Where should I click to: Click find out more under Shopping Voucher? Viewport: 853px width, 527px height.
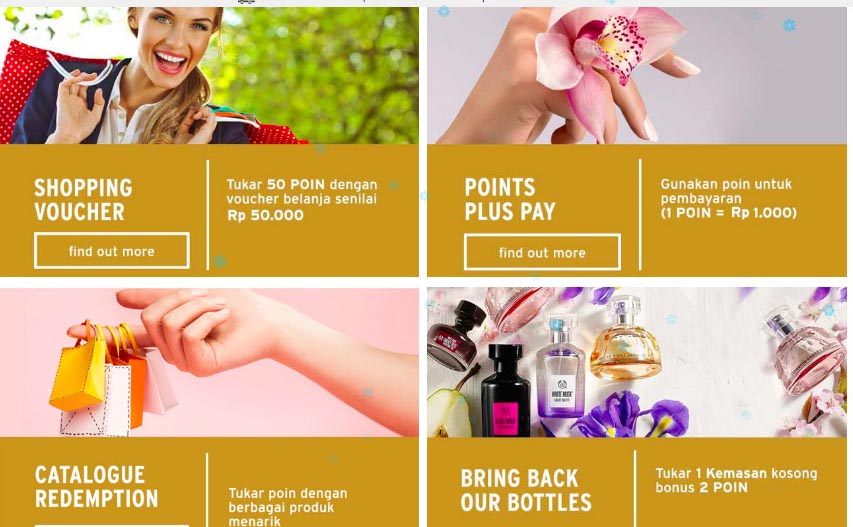[x=112, y=251]
